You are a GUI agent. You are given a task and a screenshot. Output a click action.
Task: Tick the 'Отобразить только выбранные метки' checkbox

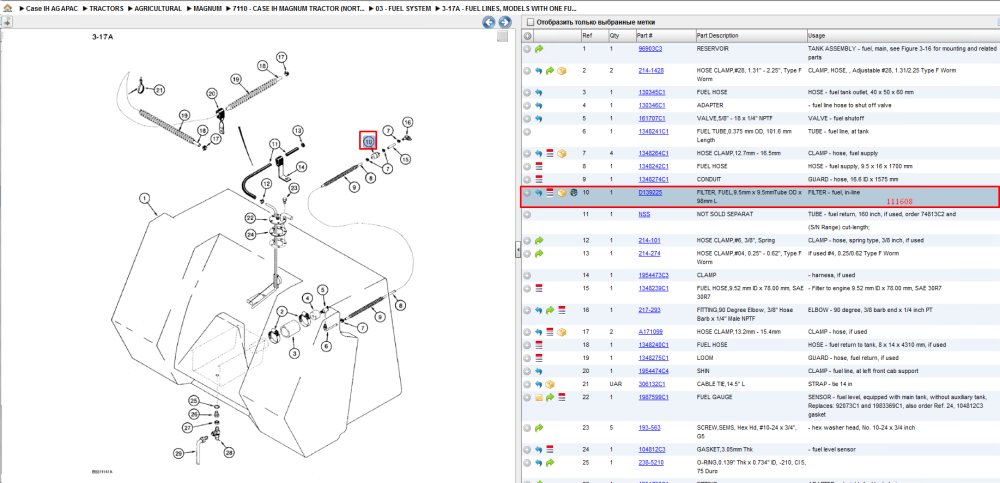pyautogui.click(x=529, y=22)
